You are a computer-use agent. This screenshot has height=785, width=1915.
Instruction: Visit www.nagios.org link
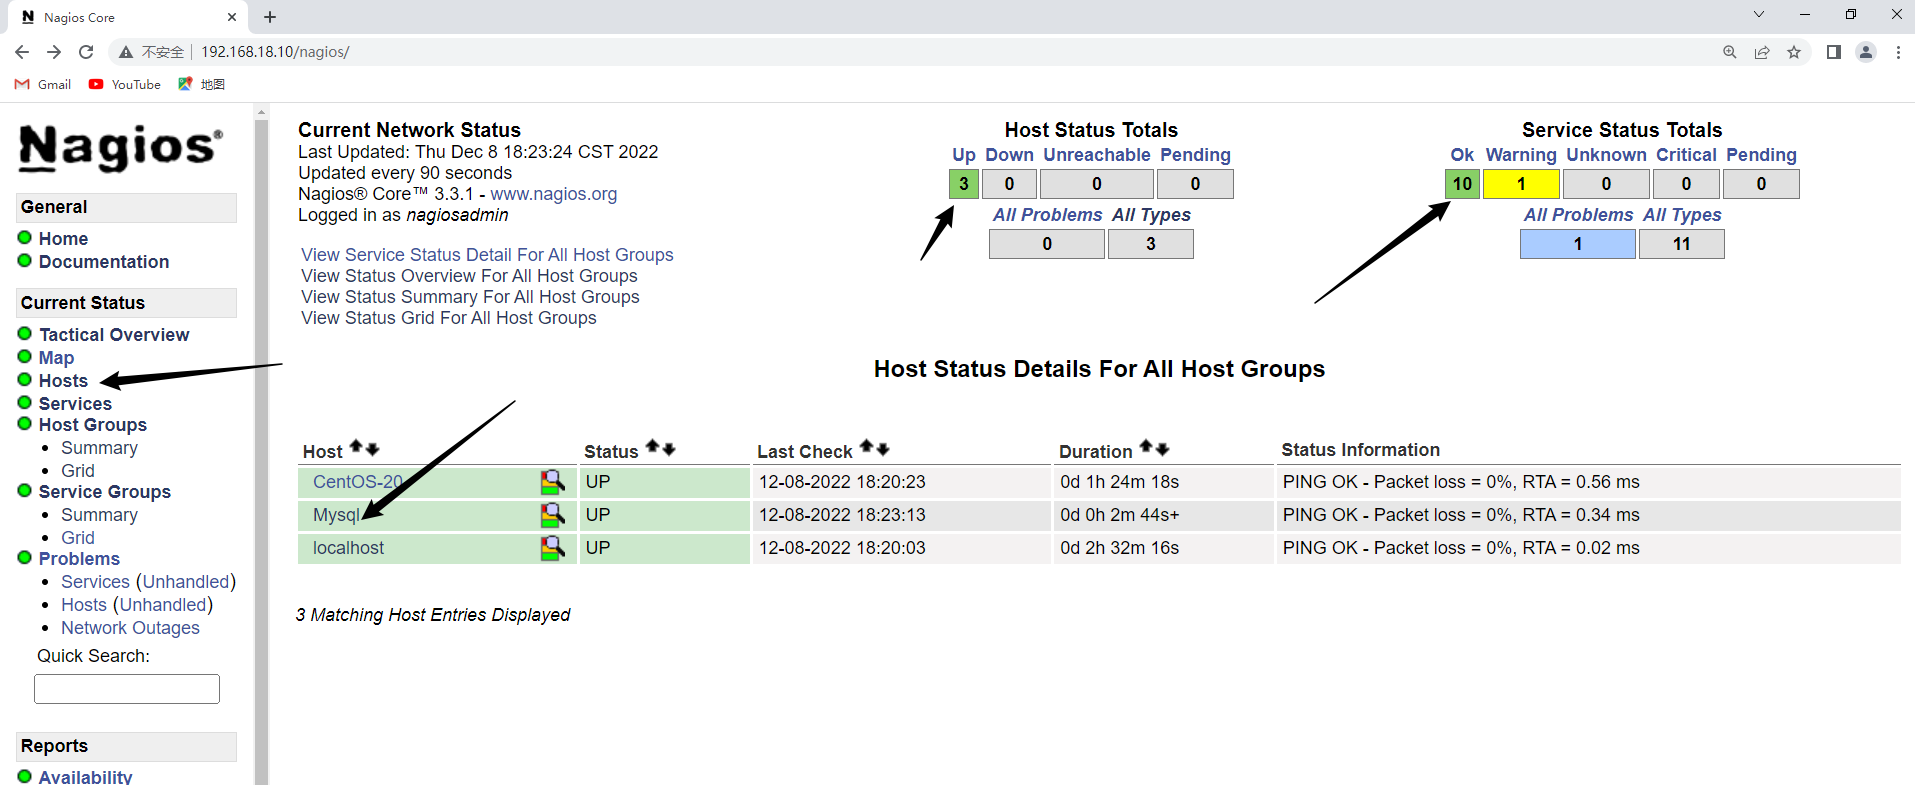click(553, 194)
